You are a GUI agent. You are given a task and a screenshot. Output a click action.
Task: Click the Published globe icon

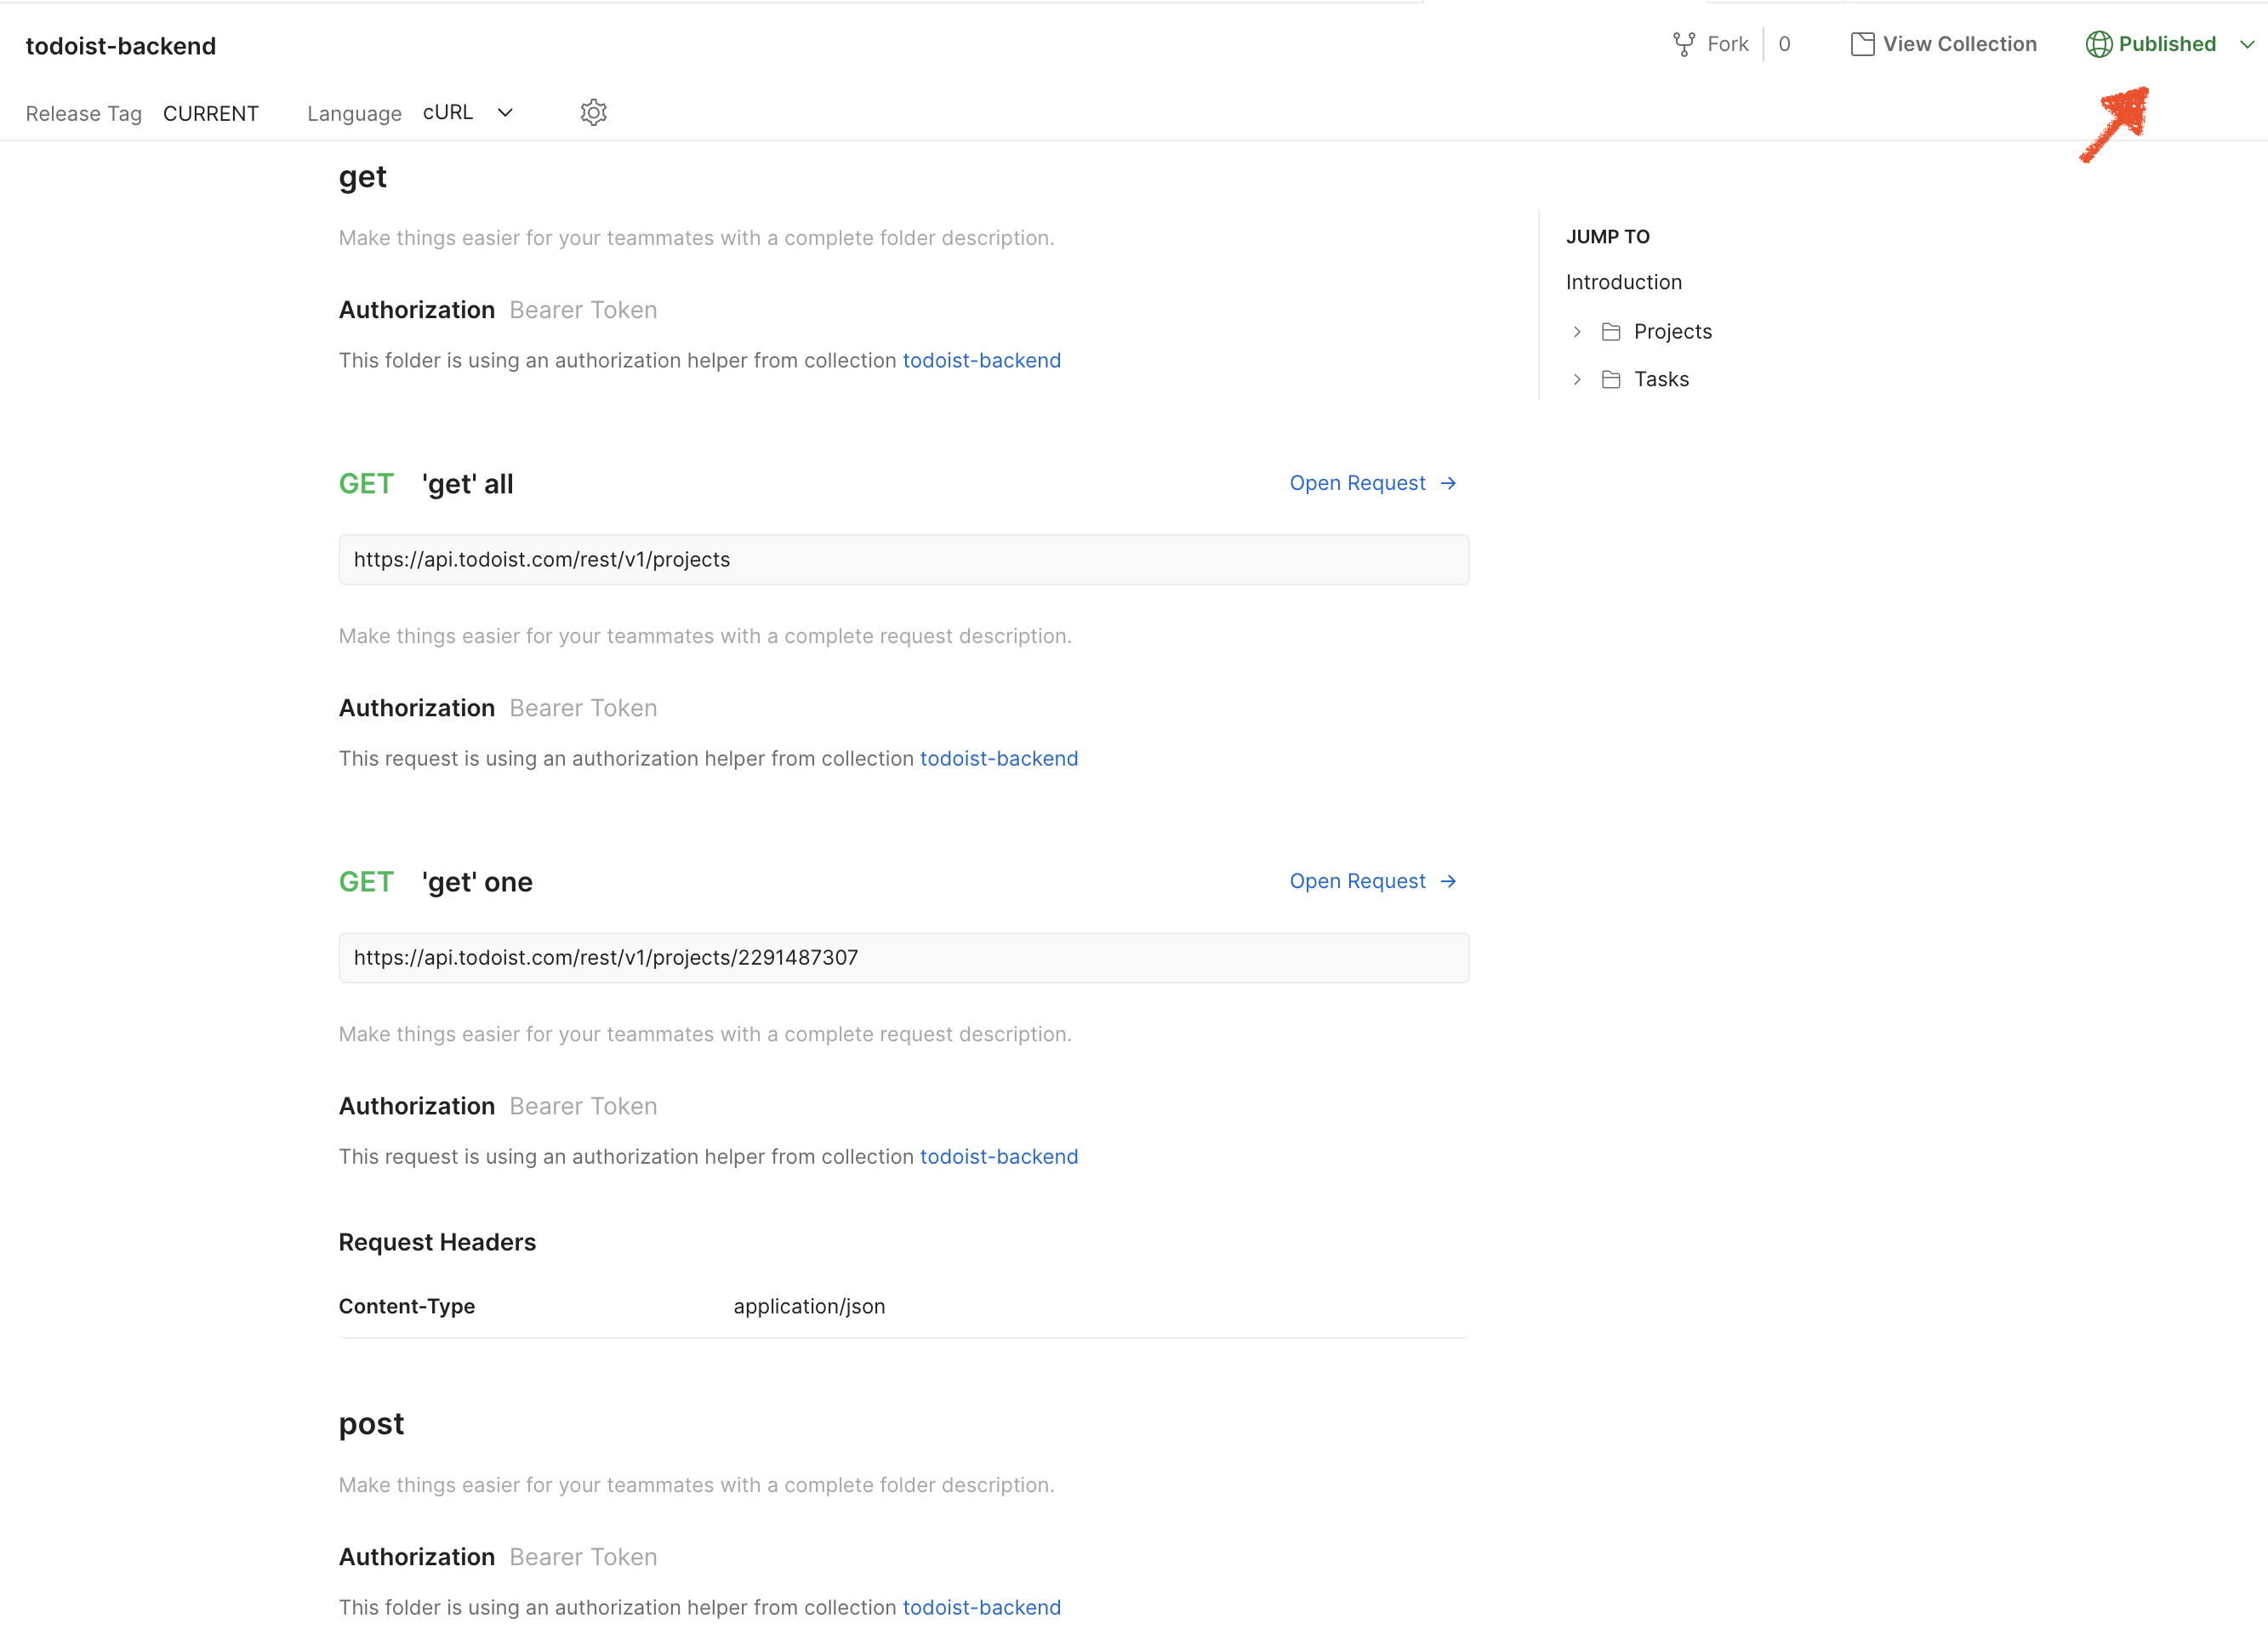click(2098, 44)
